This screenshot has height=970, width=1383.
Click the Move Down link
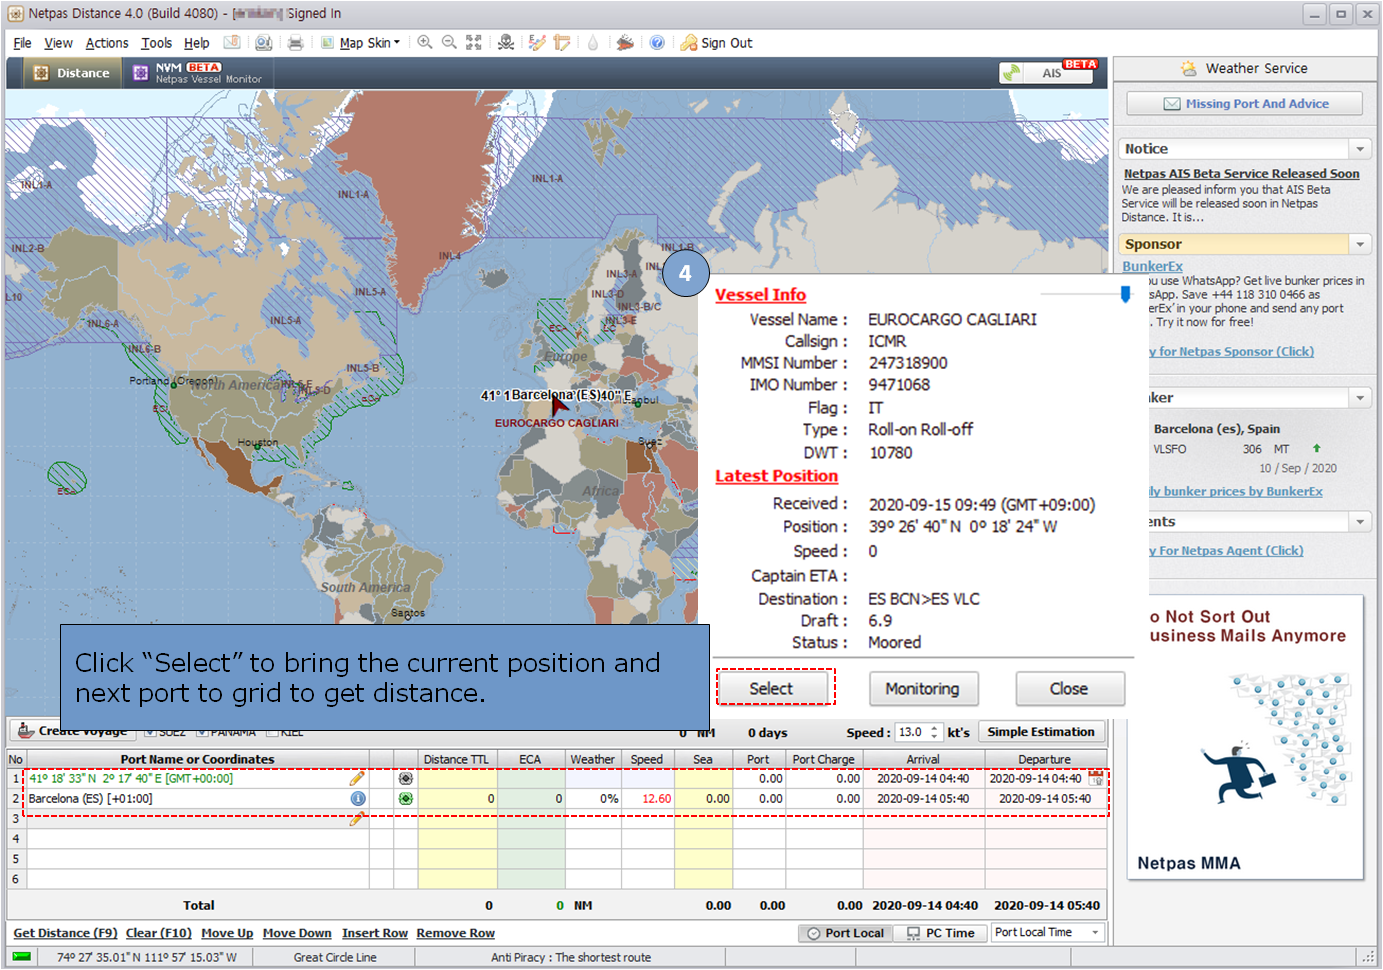pyautogui.click(x=297, y=933)
